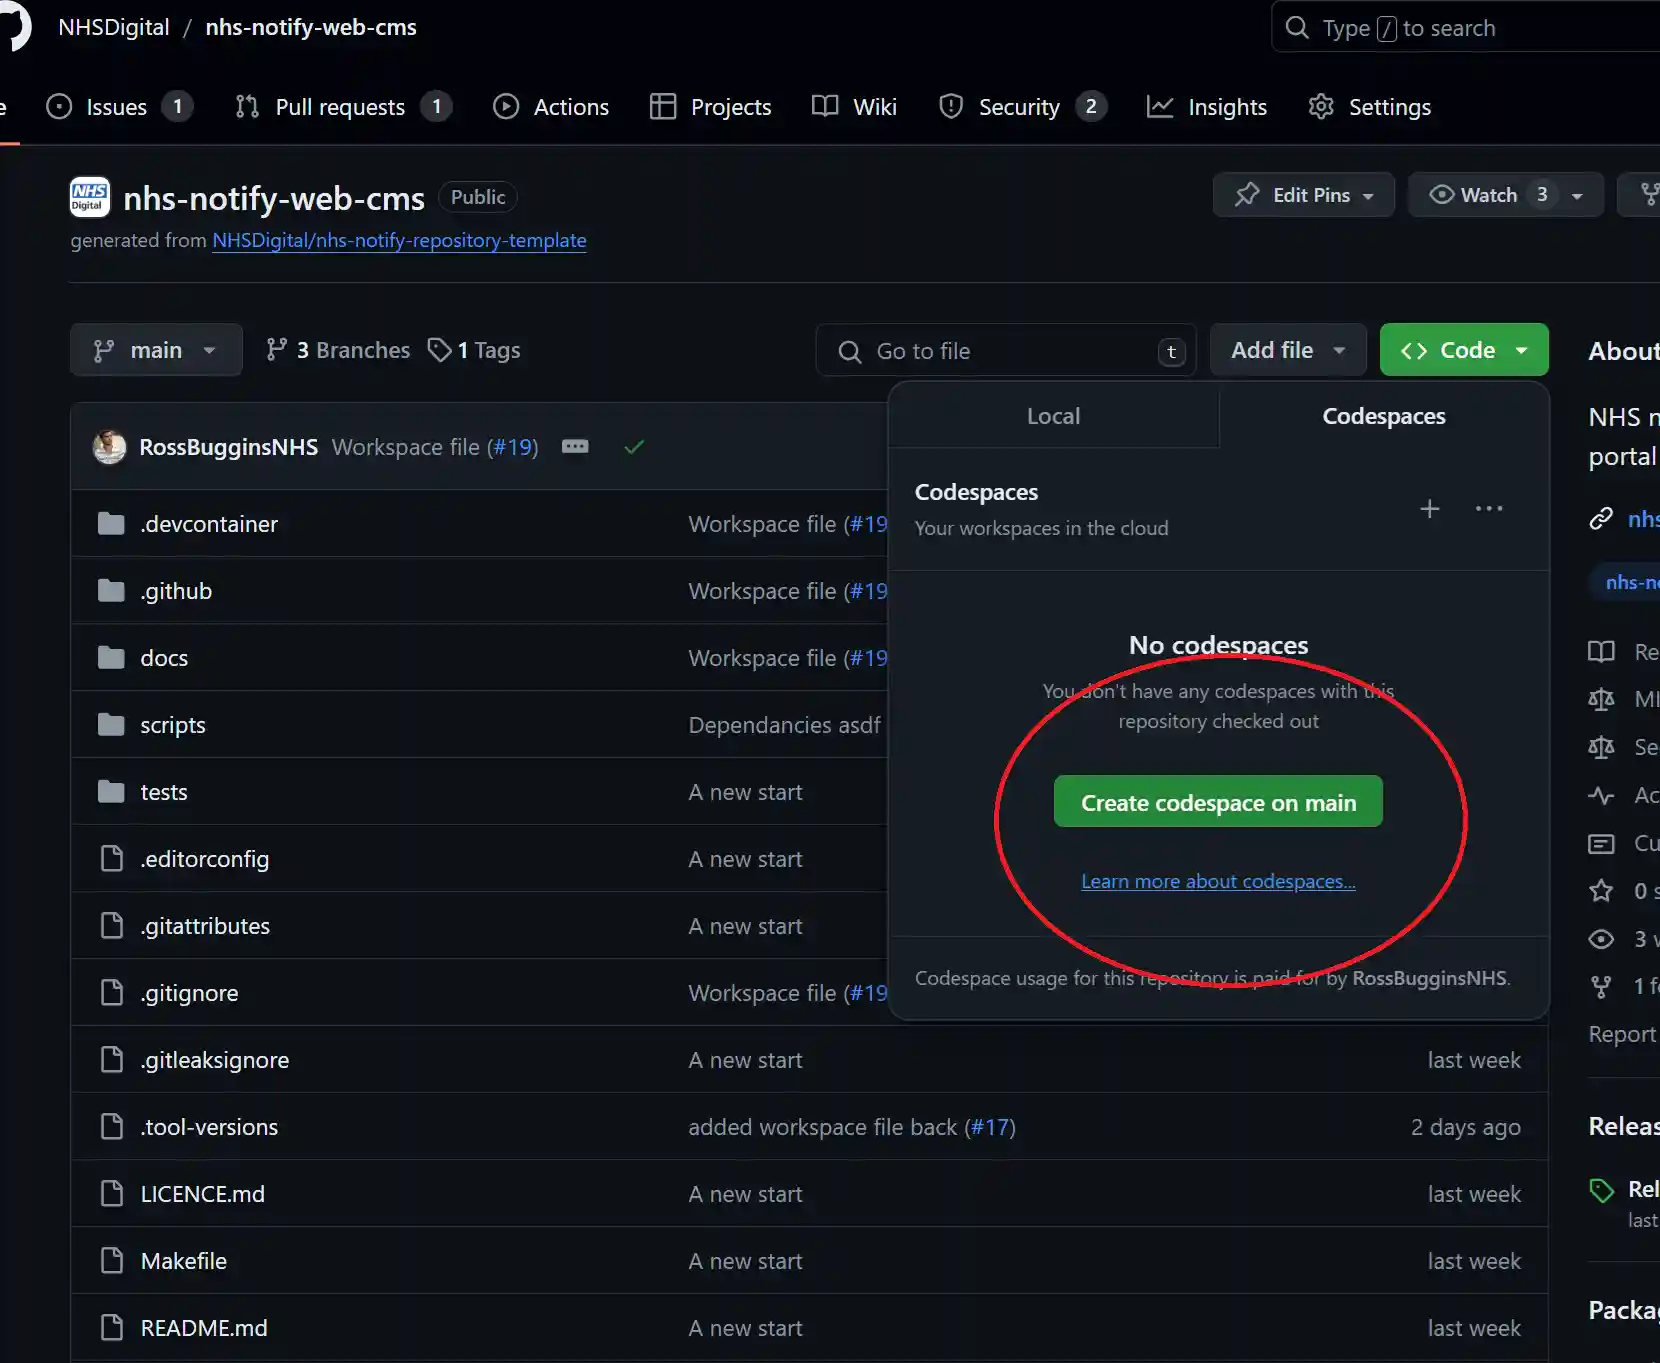Toggle Watch for this repository

(x=1476, y=195)
